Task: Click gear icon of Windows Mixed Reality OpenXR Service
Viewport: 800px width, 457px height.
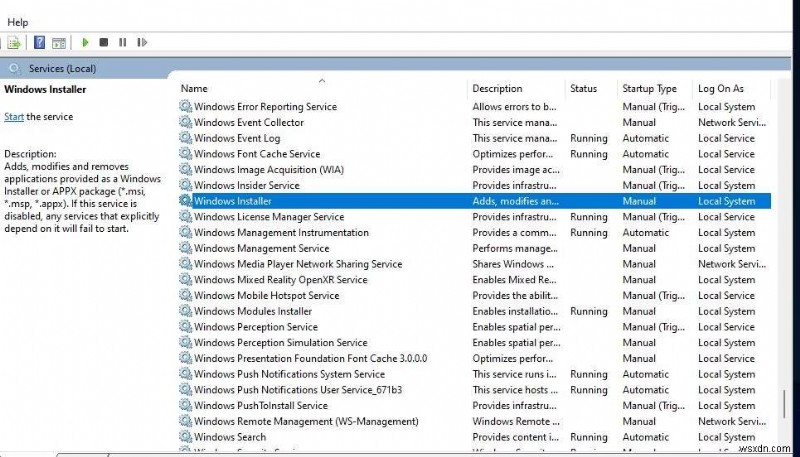Action: click(x=185, y=280)
